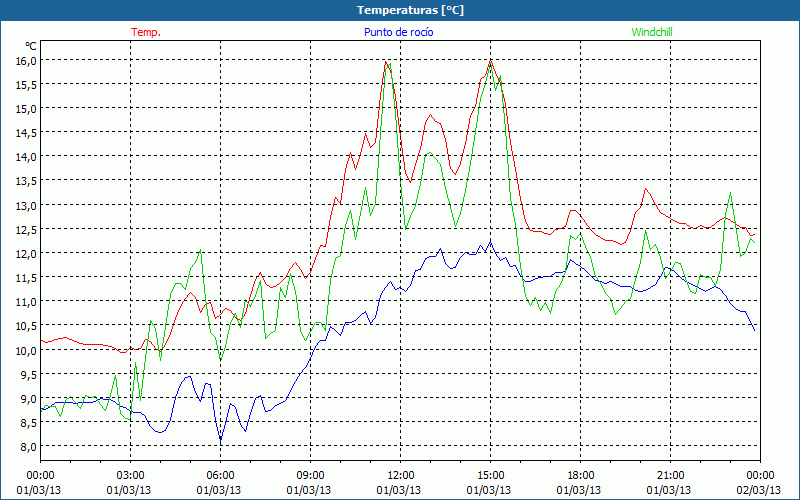The image size is (800, 500).
Task: Click the '9,0' y-axis value
Action: [x=29, y=398]
